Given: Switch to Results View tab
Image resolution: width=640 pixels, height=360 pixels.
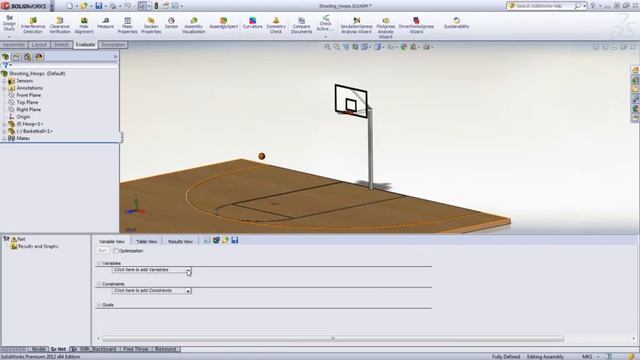Looking at the screenshot, I should tap(180, 242).
